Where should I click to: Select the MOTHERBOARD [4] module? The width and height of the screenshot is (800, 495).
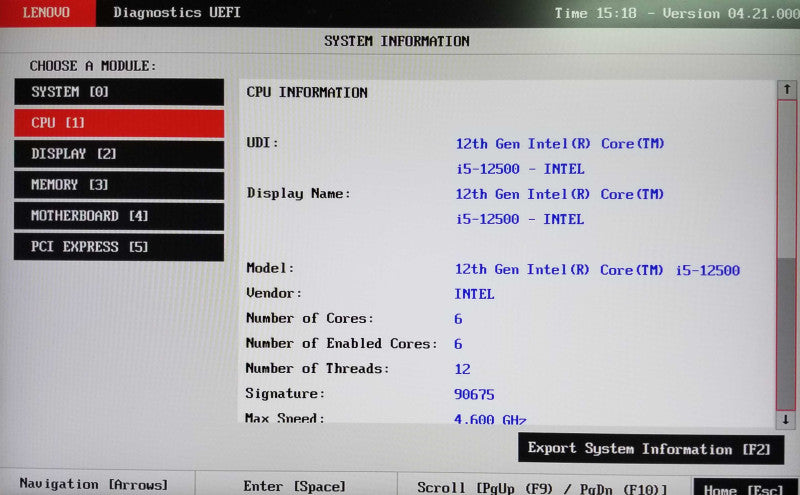(x=119, y=216)
